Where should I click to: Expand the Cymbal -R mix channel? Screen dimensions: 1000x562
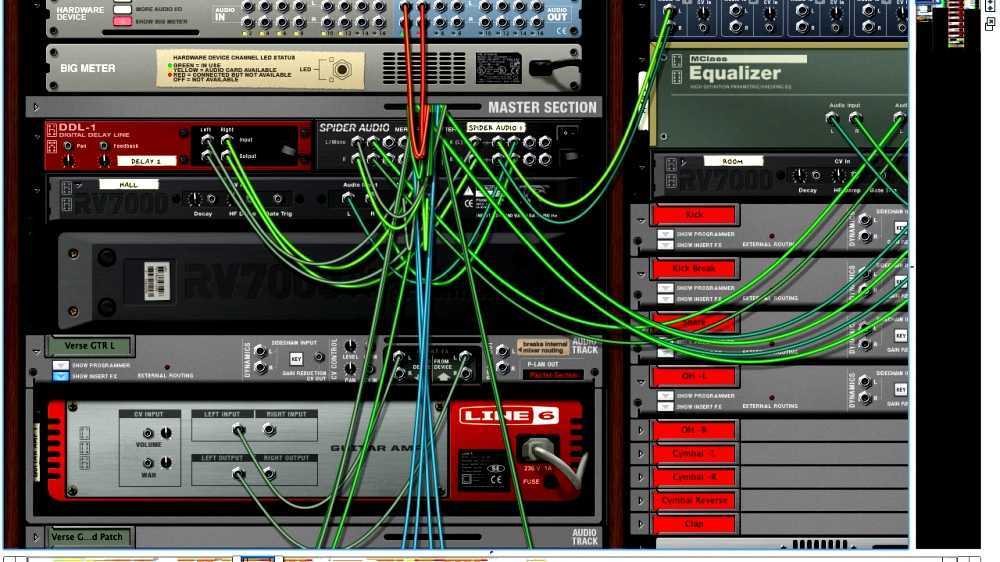640,477
